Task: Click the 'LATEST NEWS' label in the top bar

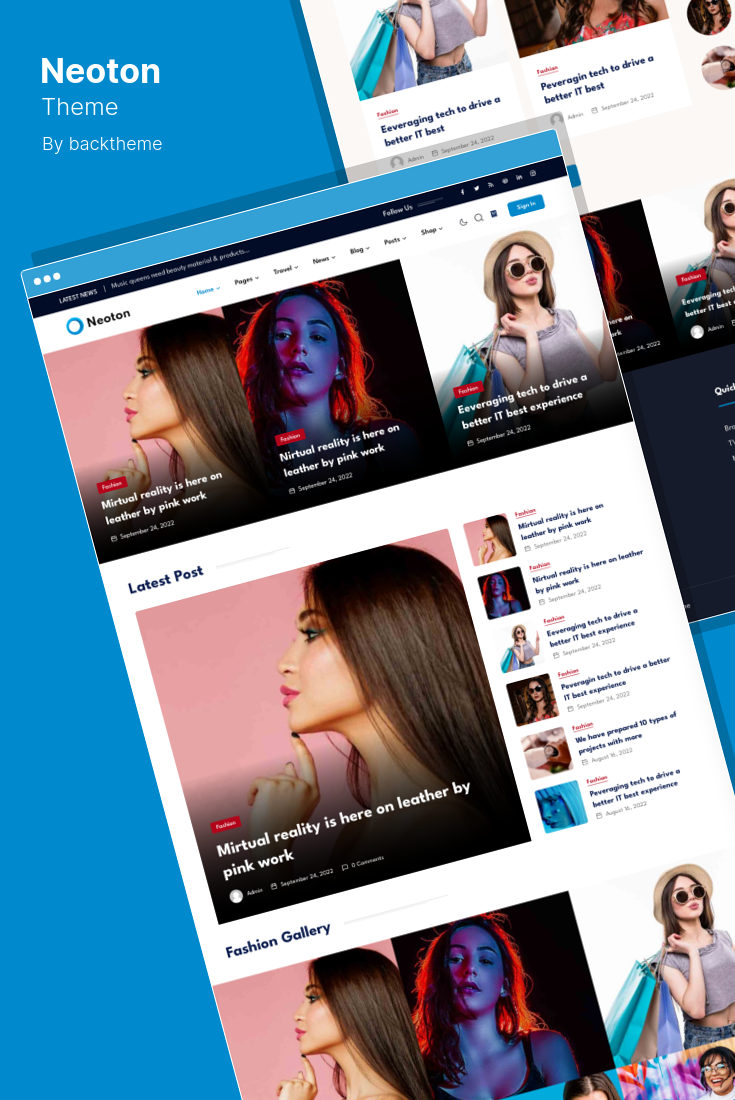Action: pyautogui.click(x=78, y=295)
